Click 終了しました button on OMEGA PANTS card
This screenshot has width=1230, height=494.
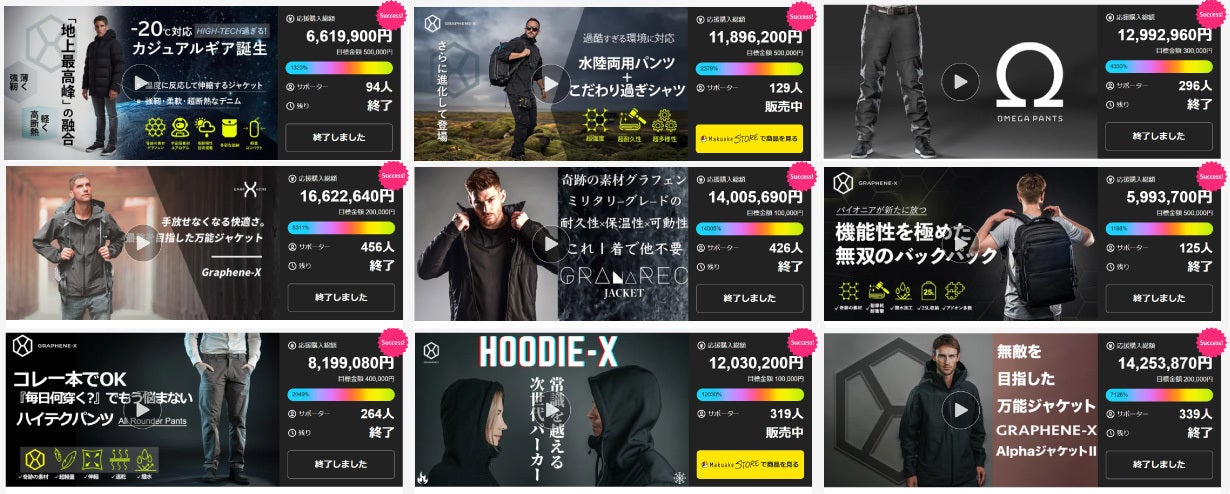[x=1158, y=137]
